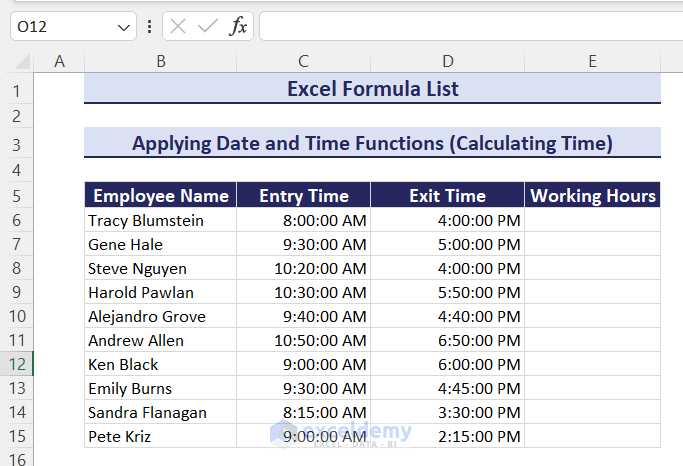
Task: Select Gene Hale's entry time 9:30:00 AM
Action: click(304, 244)
